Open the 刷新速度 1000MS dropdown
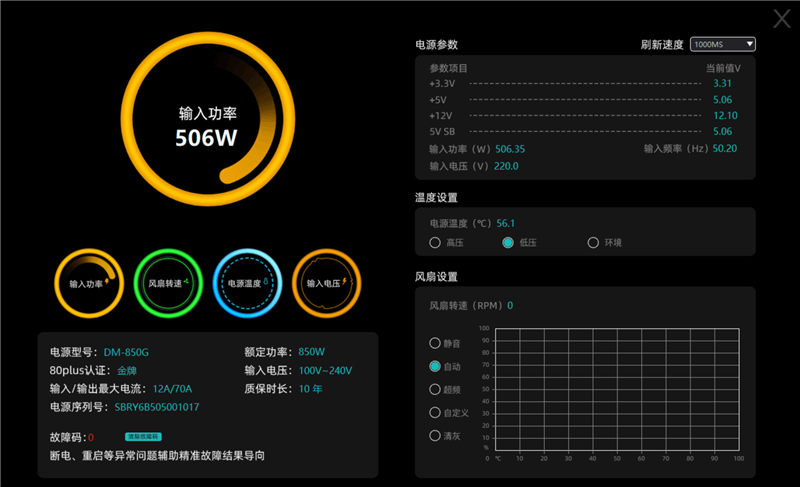The image size is (800, 487). (x=722, y=44)
